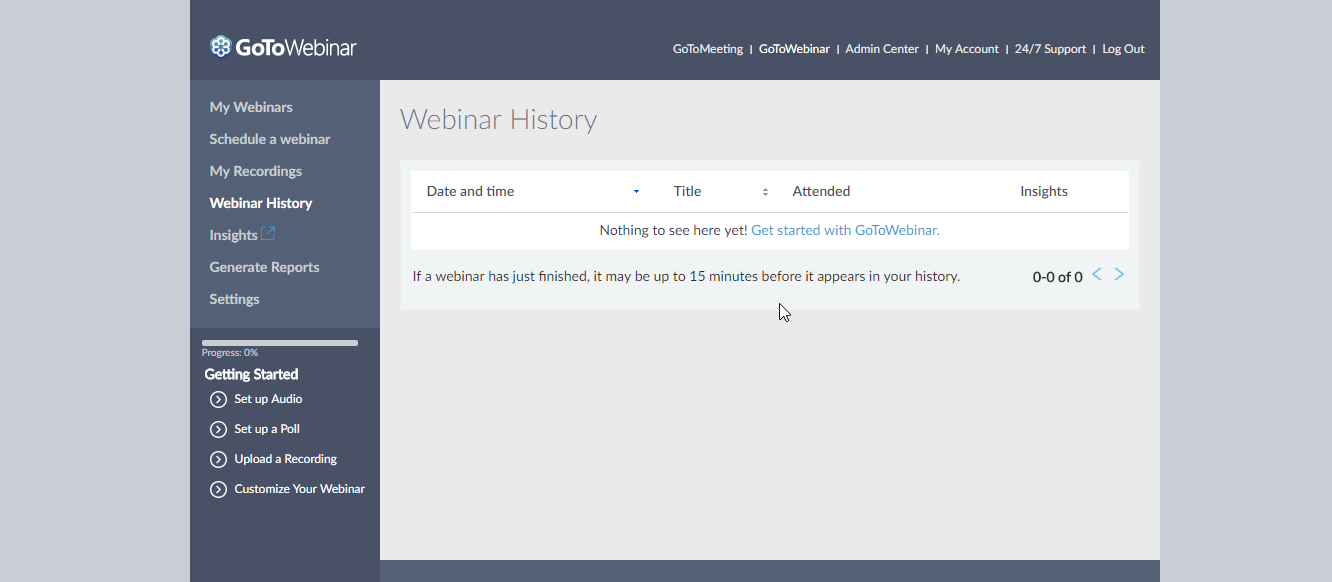The height and width of the screenshot is (582, 1332).
Task: Click the GoToWebinar daisy logo icon
Action: [219, 45]
